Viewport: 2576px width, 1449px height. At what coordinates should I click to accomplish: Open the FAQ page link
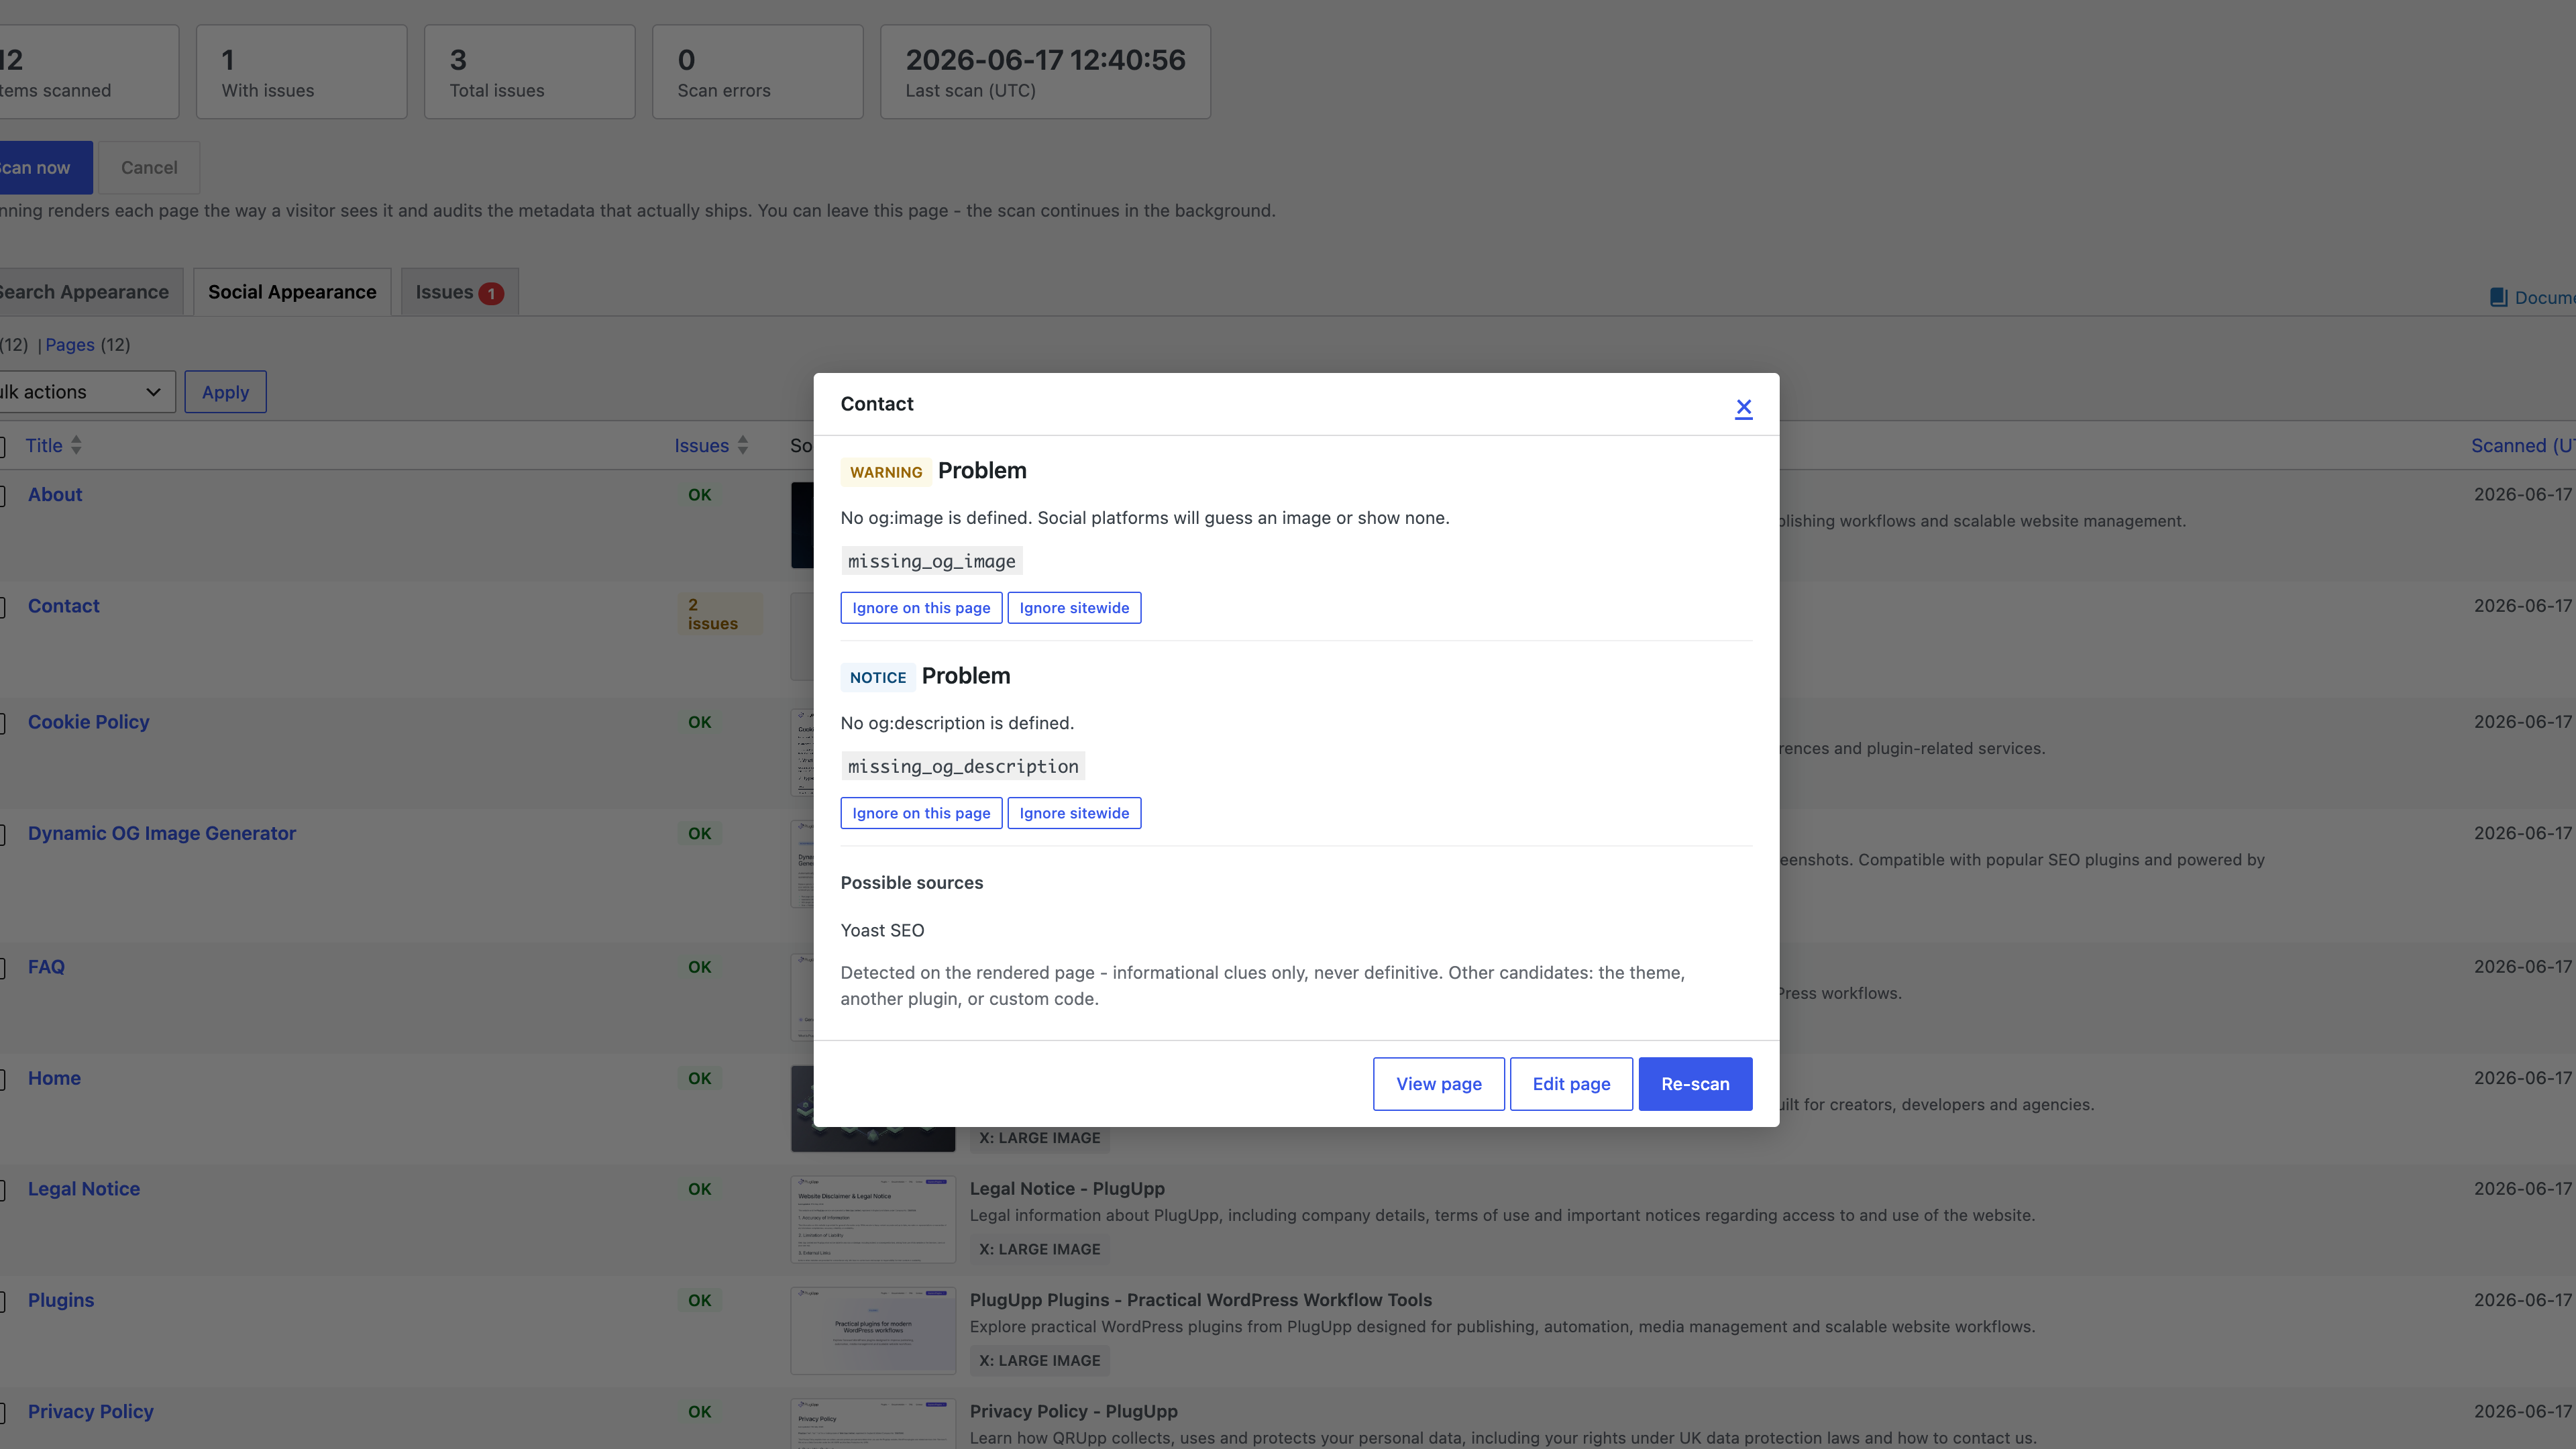[46, 967]
